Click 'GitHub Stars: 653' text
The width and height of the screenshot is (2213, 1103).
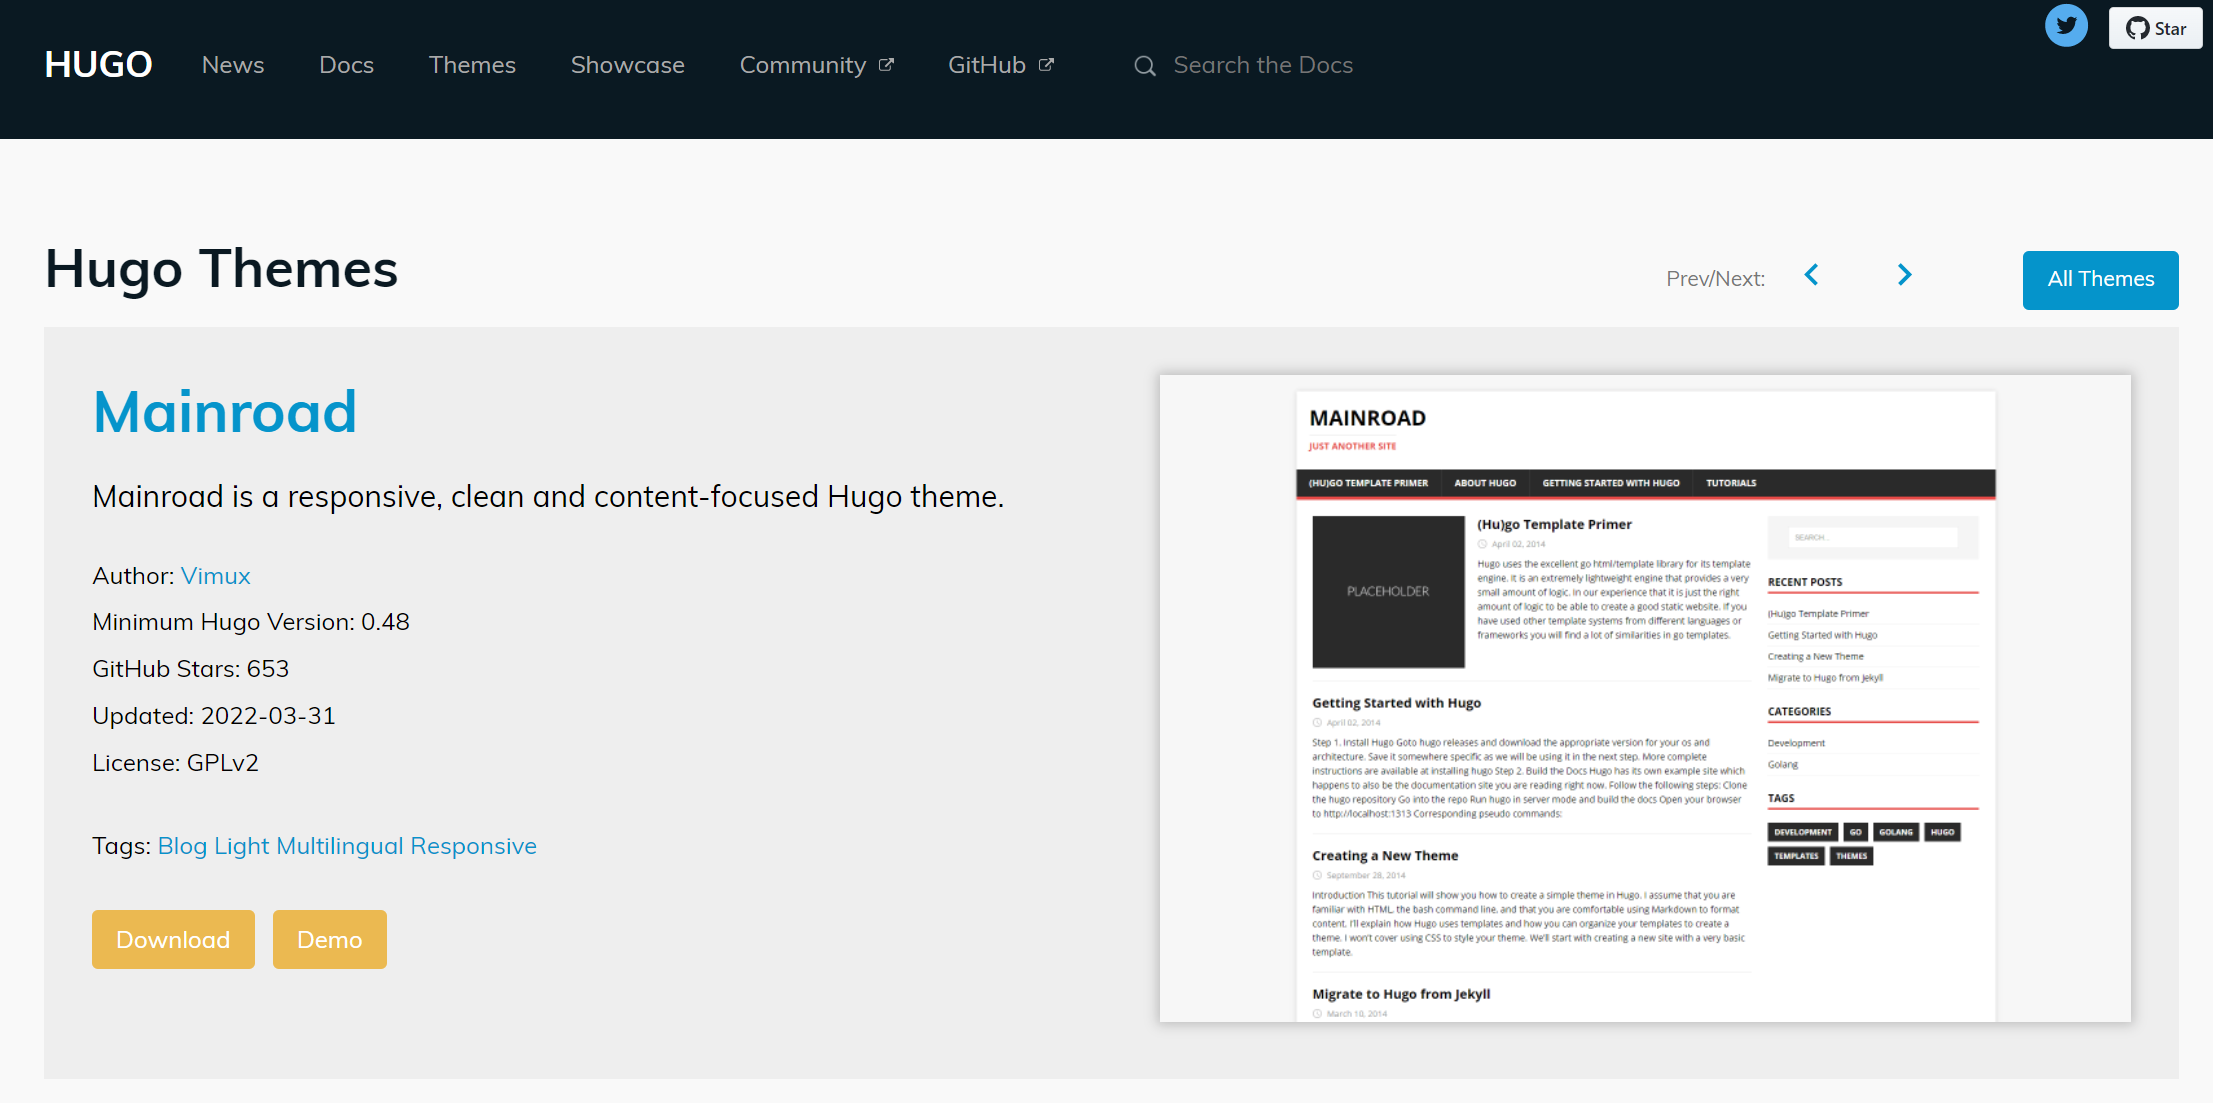click(x=191, y=669)
